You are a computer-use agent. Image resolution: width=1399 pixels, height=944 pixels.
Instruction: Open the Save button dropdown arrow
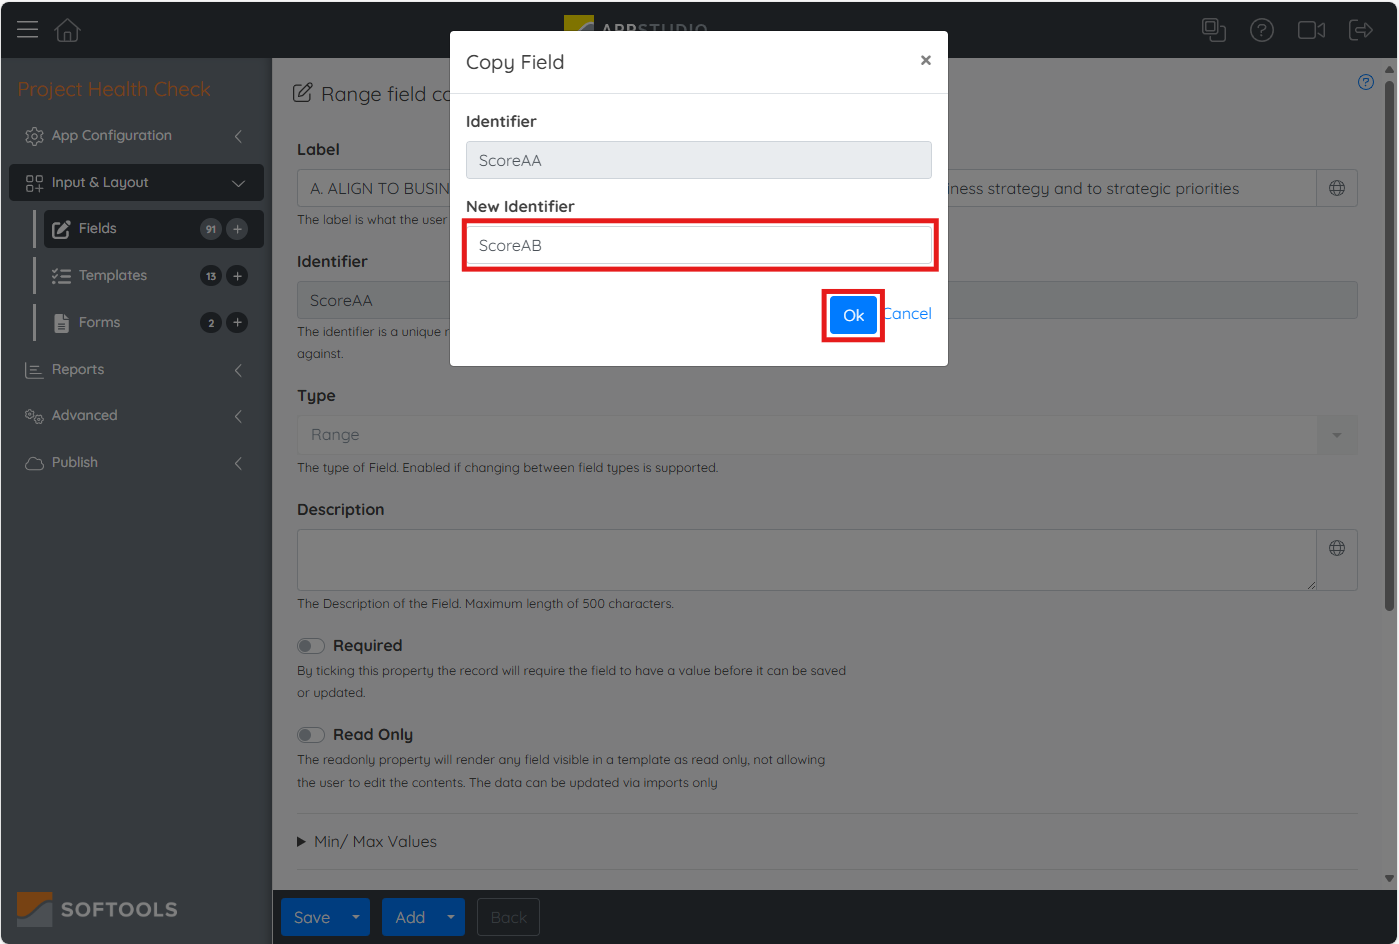click(x=355, y=917)
